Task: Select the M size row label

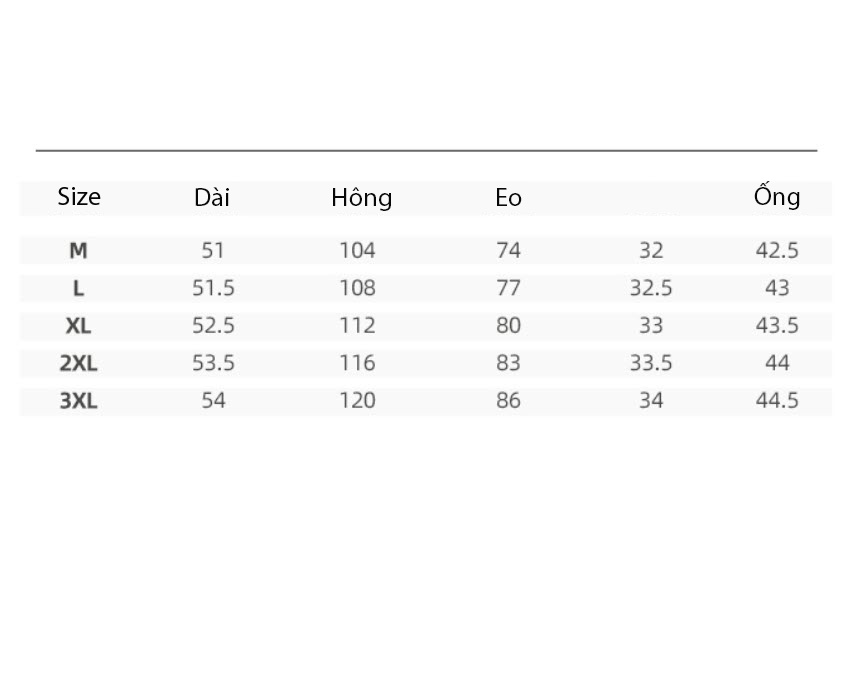Action: tap(78, 251)
